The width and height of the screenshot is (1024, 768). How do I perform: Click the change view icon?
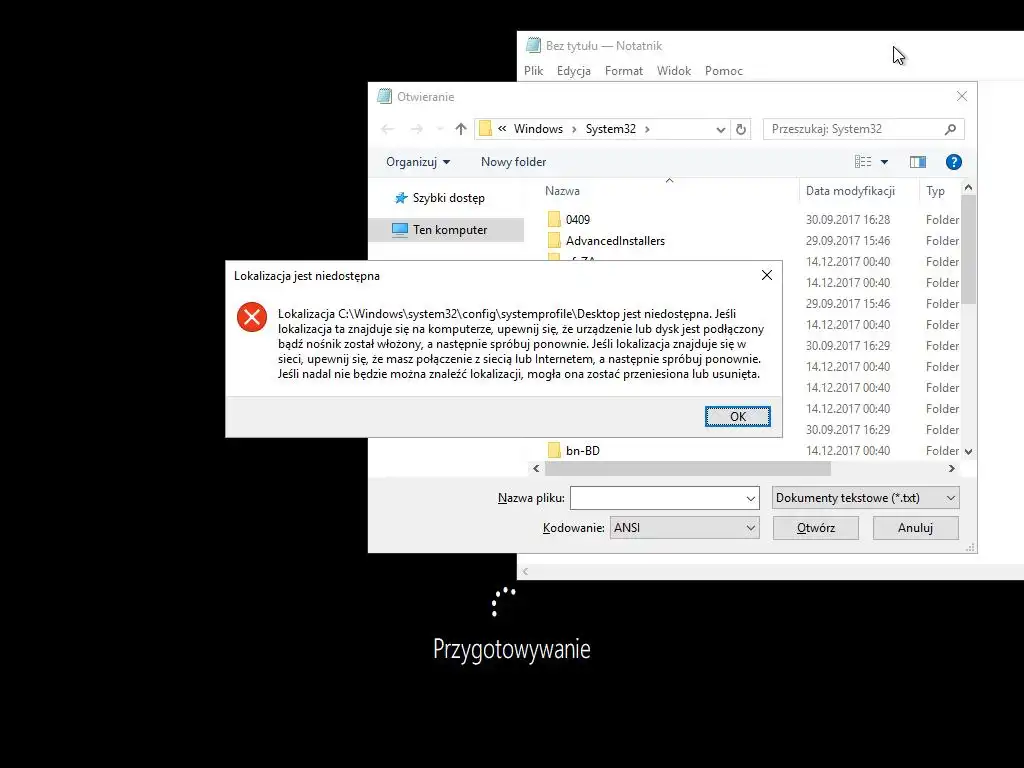863,162
